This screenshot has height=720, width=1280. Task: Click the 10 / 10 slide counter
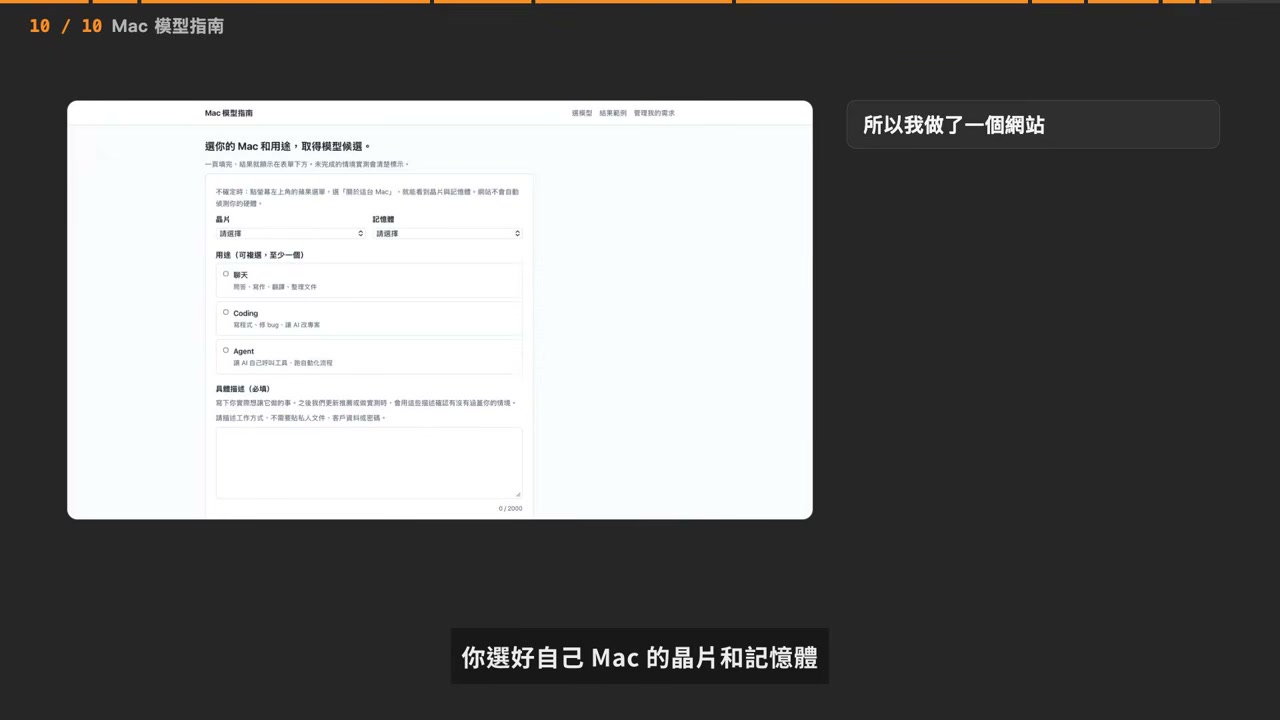click(x=66, y=26)
